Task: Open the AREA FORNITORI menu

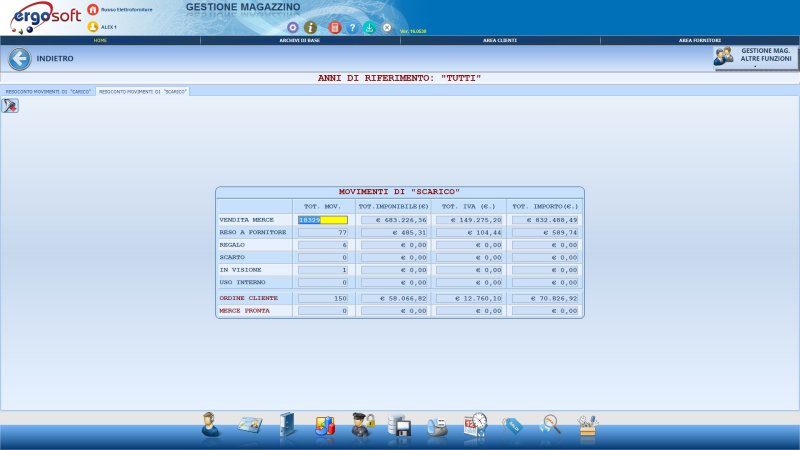Action: (700, 40)
